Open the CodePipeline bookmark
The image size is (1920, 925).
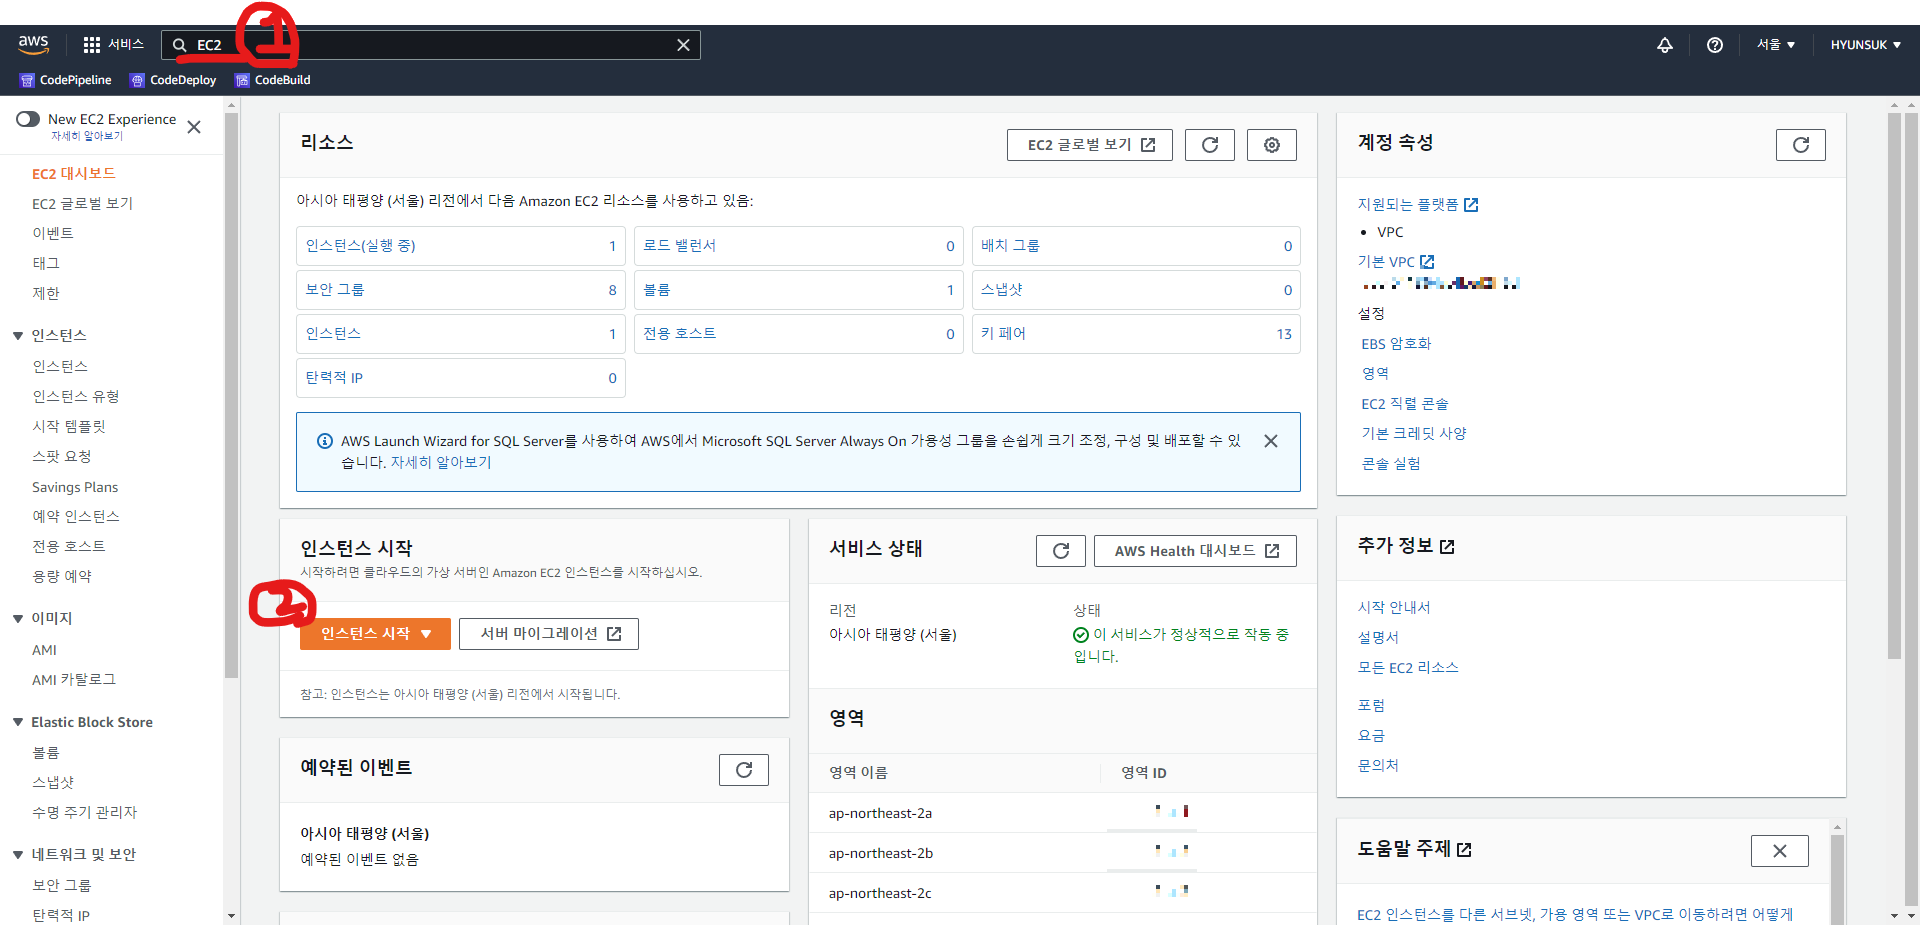[x=66, y=80]
